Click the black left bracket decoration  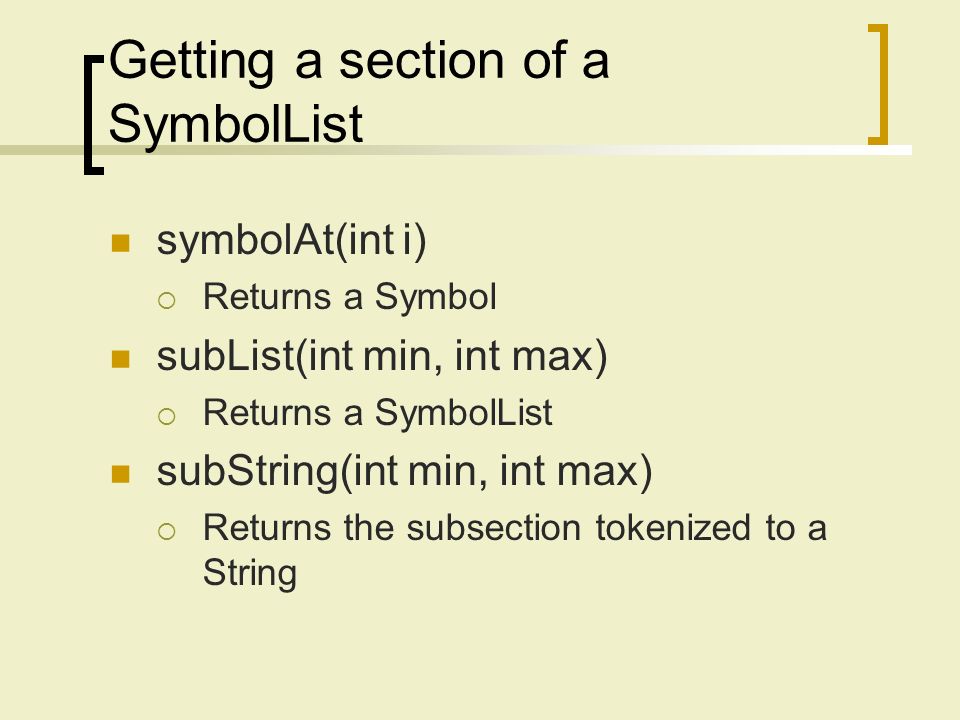pyautogui.click(x=94, y=115)
